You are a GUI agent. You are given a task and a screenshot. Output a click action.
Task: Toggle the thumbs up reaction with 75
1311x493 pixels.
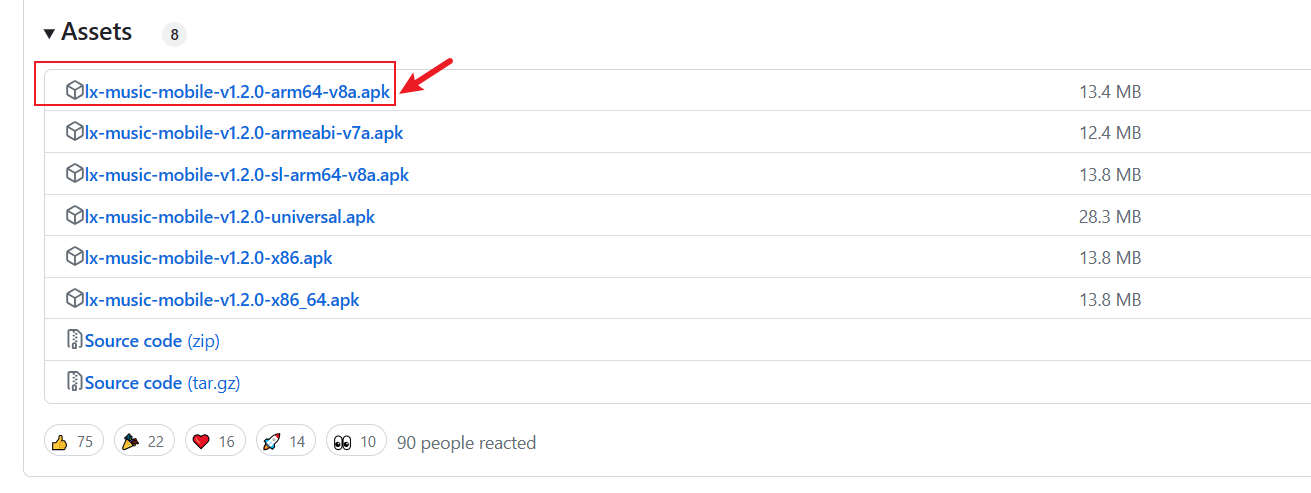tap(73, 441)
